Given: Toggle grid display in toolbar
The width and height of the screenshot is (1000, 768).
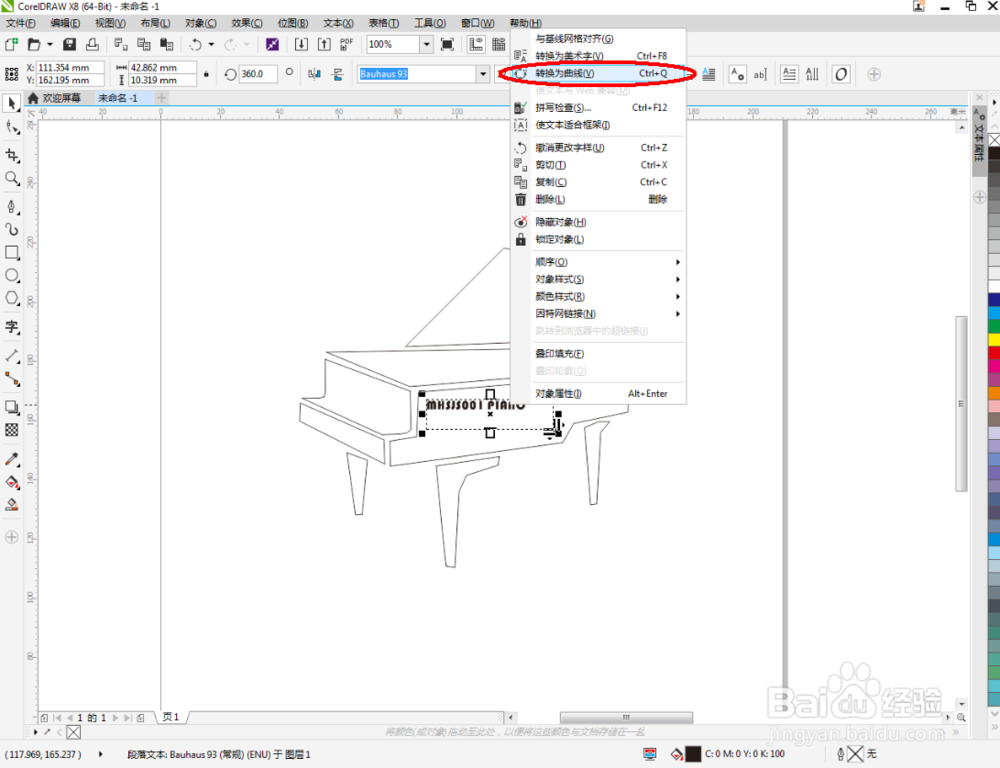Looking at the screenshot, I should [499, 44].
